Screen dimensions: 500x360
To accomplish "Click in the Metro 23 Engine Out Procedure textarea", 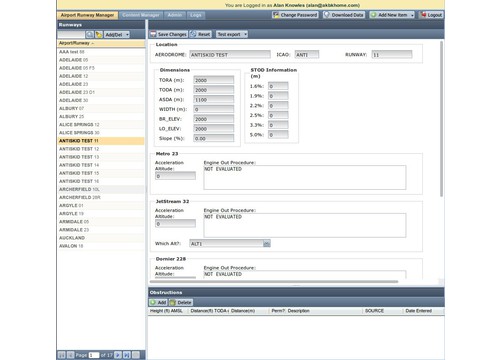I will pos(305,178).
